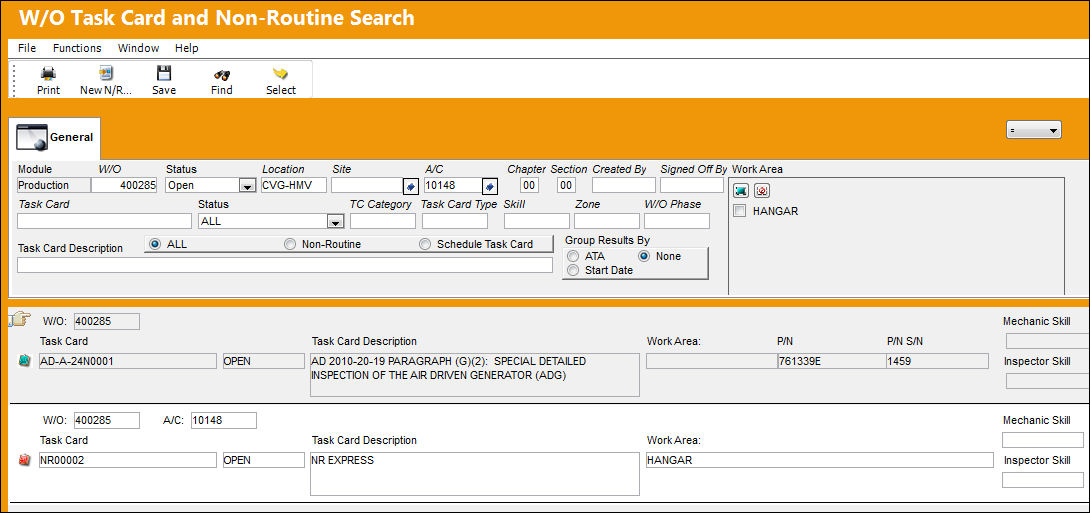Select None for grouping results

(x=644, y=256)
